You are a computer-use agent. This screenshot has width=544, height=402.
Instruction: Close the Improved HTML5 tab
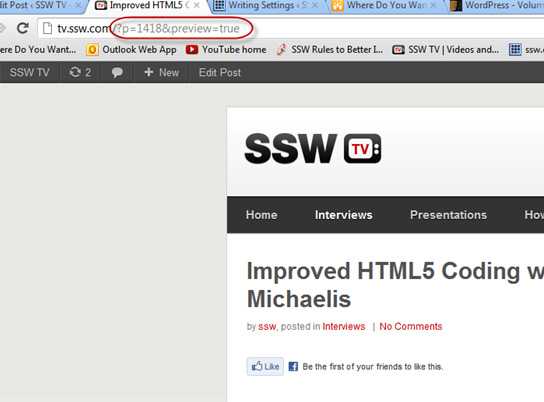tap(196, 5)
